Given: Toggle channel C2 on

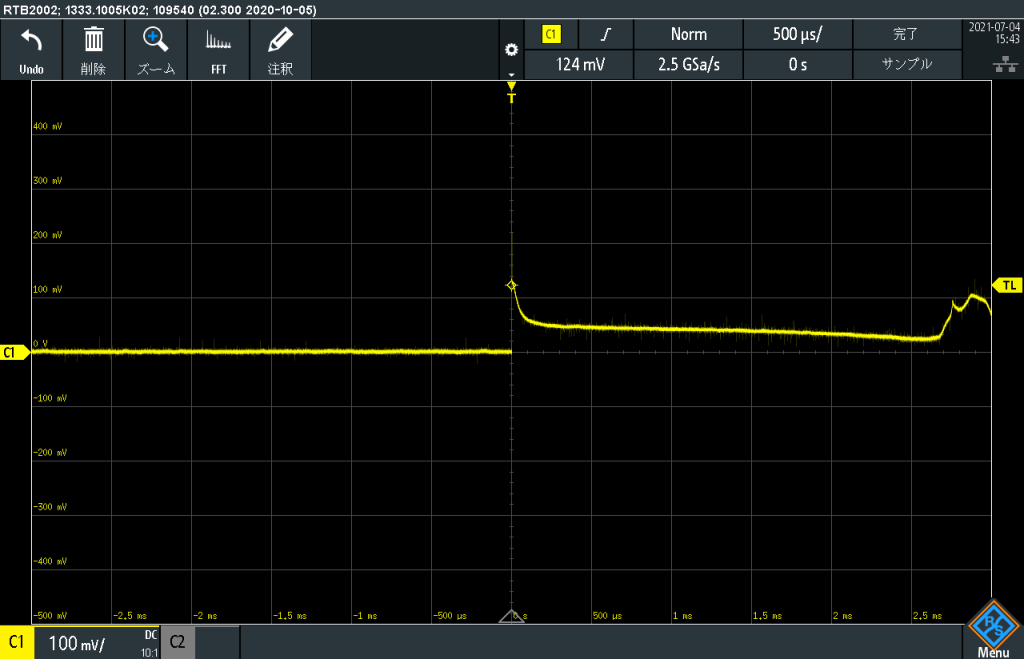Looking at the screenshot, I should pos(177,642).
